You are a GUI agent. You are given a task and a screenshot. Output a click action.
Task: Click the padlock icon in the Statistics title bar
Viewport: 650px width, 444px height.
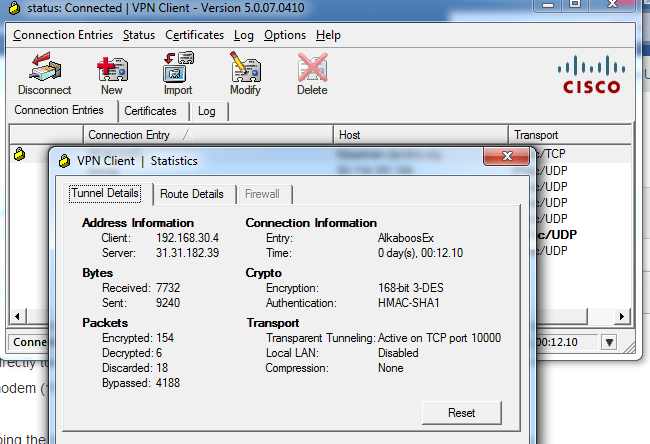(x=65, y=161)
